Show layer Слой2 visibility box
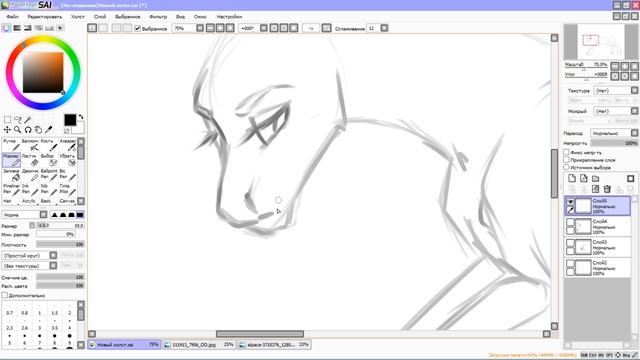640x360 pixels. pos(570,264)
